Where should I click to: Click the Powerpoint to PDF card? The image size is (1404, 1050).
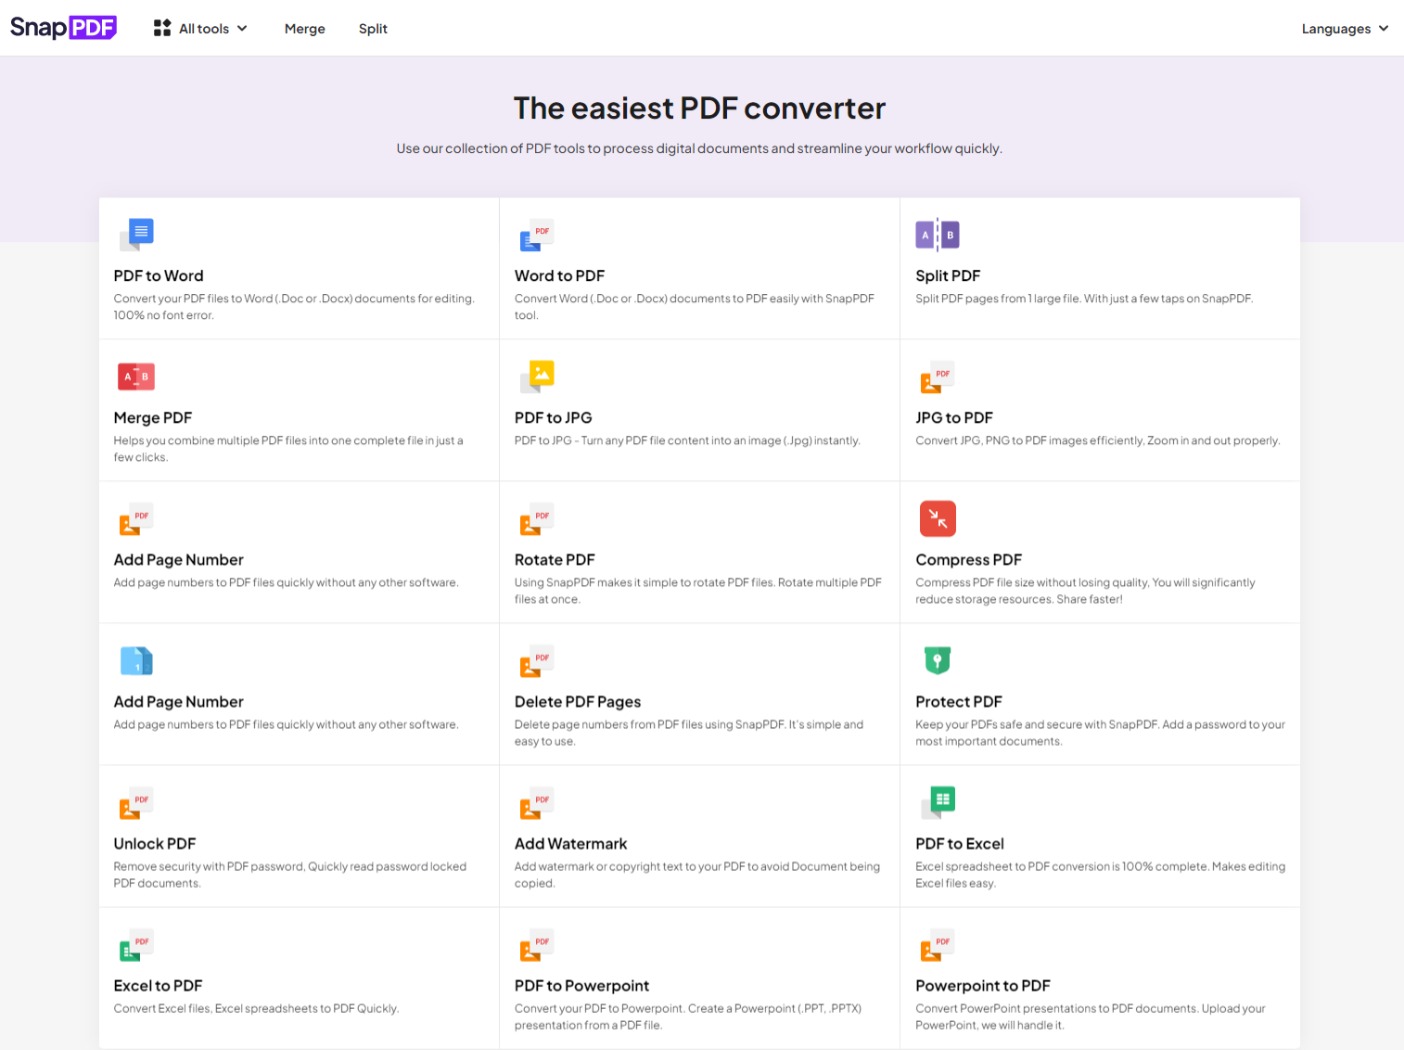point(1099,980)
